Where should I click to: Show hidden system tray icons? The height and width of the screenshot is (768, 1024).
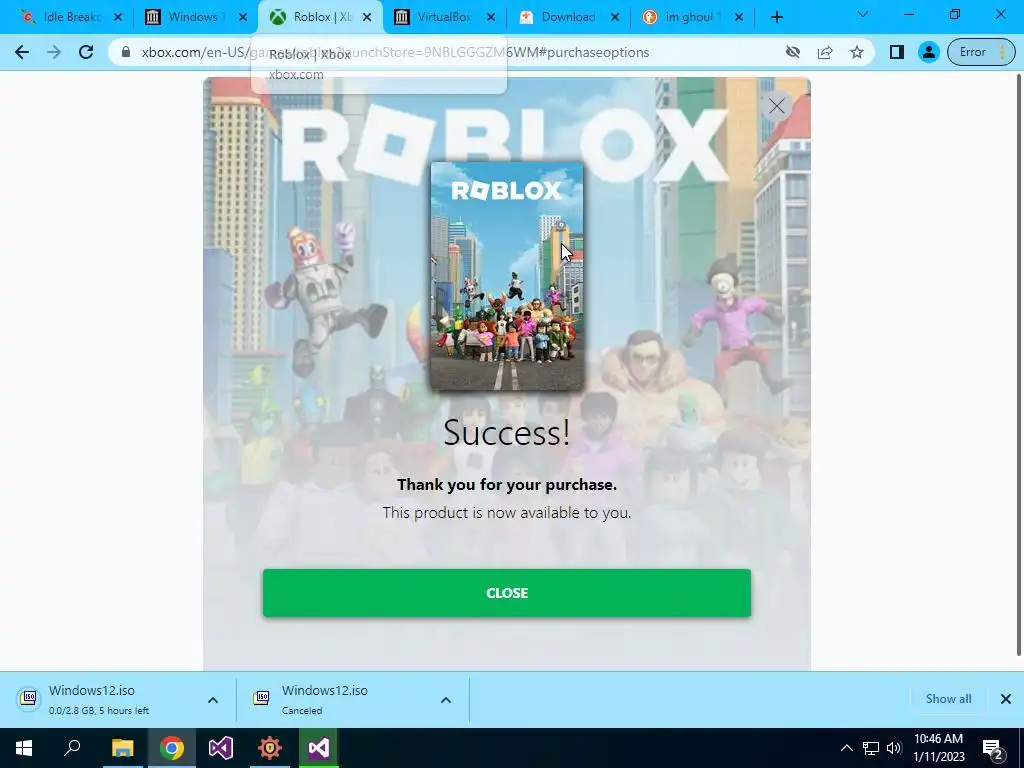[x=846, y=748]
